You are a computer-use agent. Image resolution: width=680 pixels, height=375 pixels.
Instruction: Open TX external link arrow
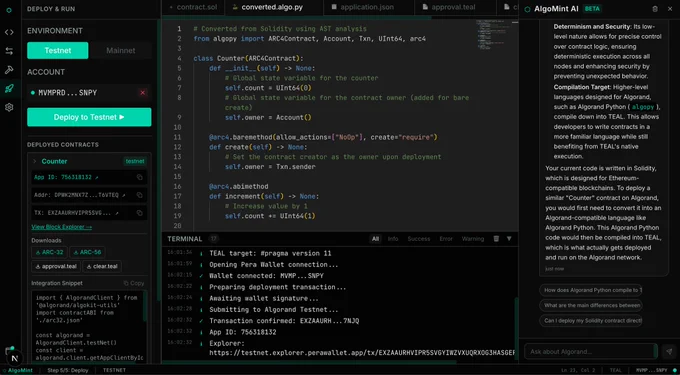click(116, 213)
